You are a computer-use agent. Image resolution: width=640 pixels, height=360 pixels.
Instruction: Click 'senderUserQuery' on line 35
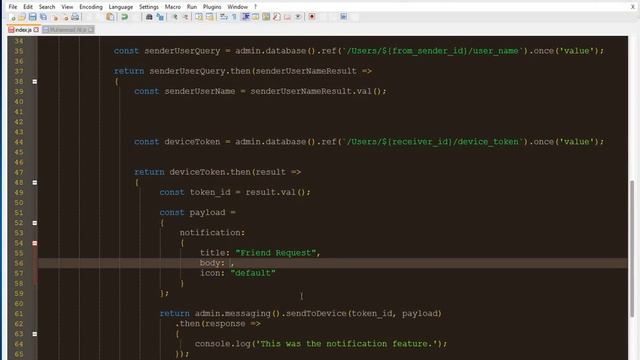182,51
